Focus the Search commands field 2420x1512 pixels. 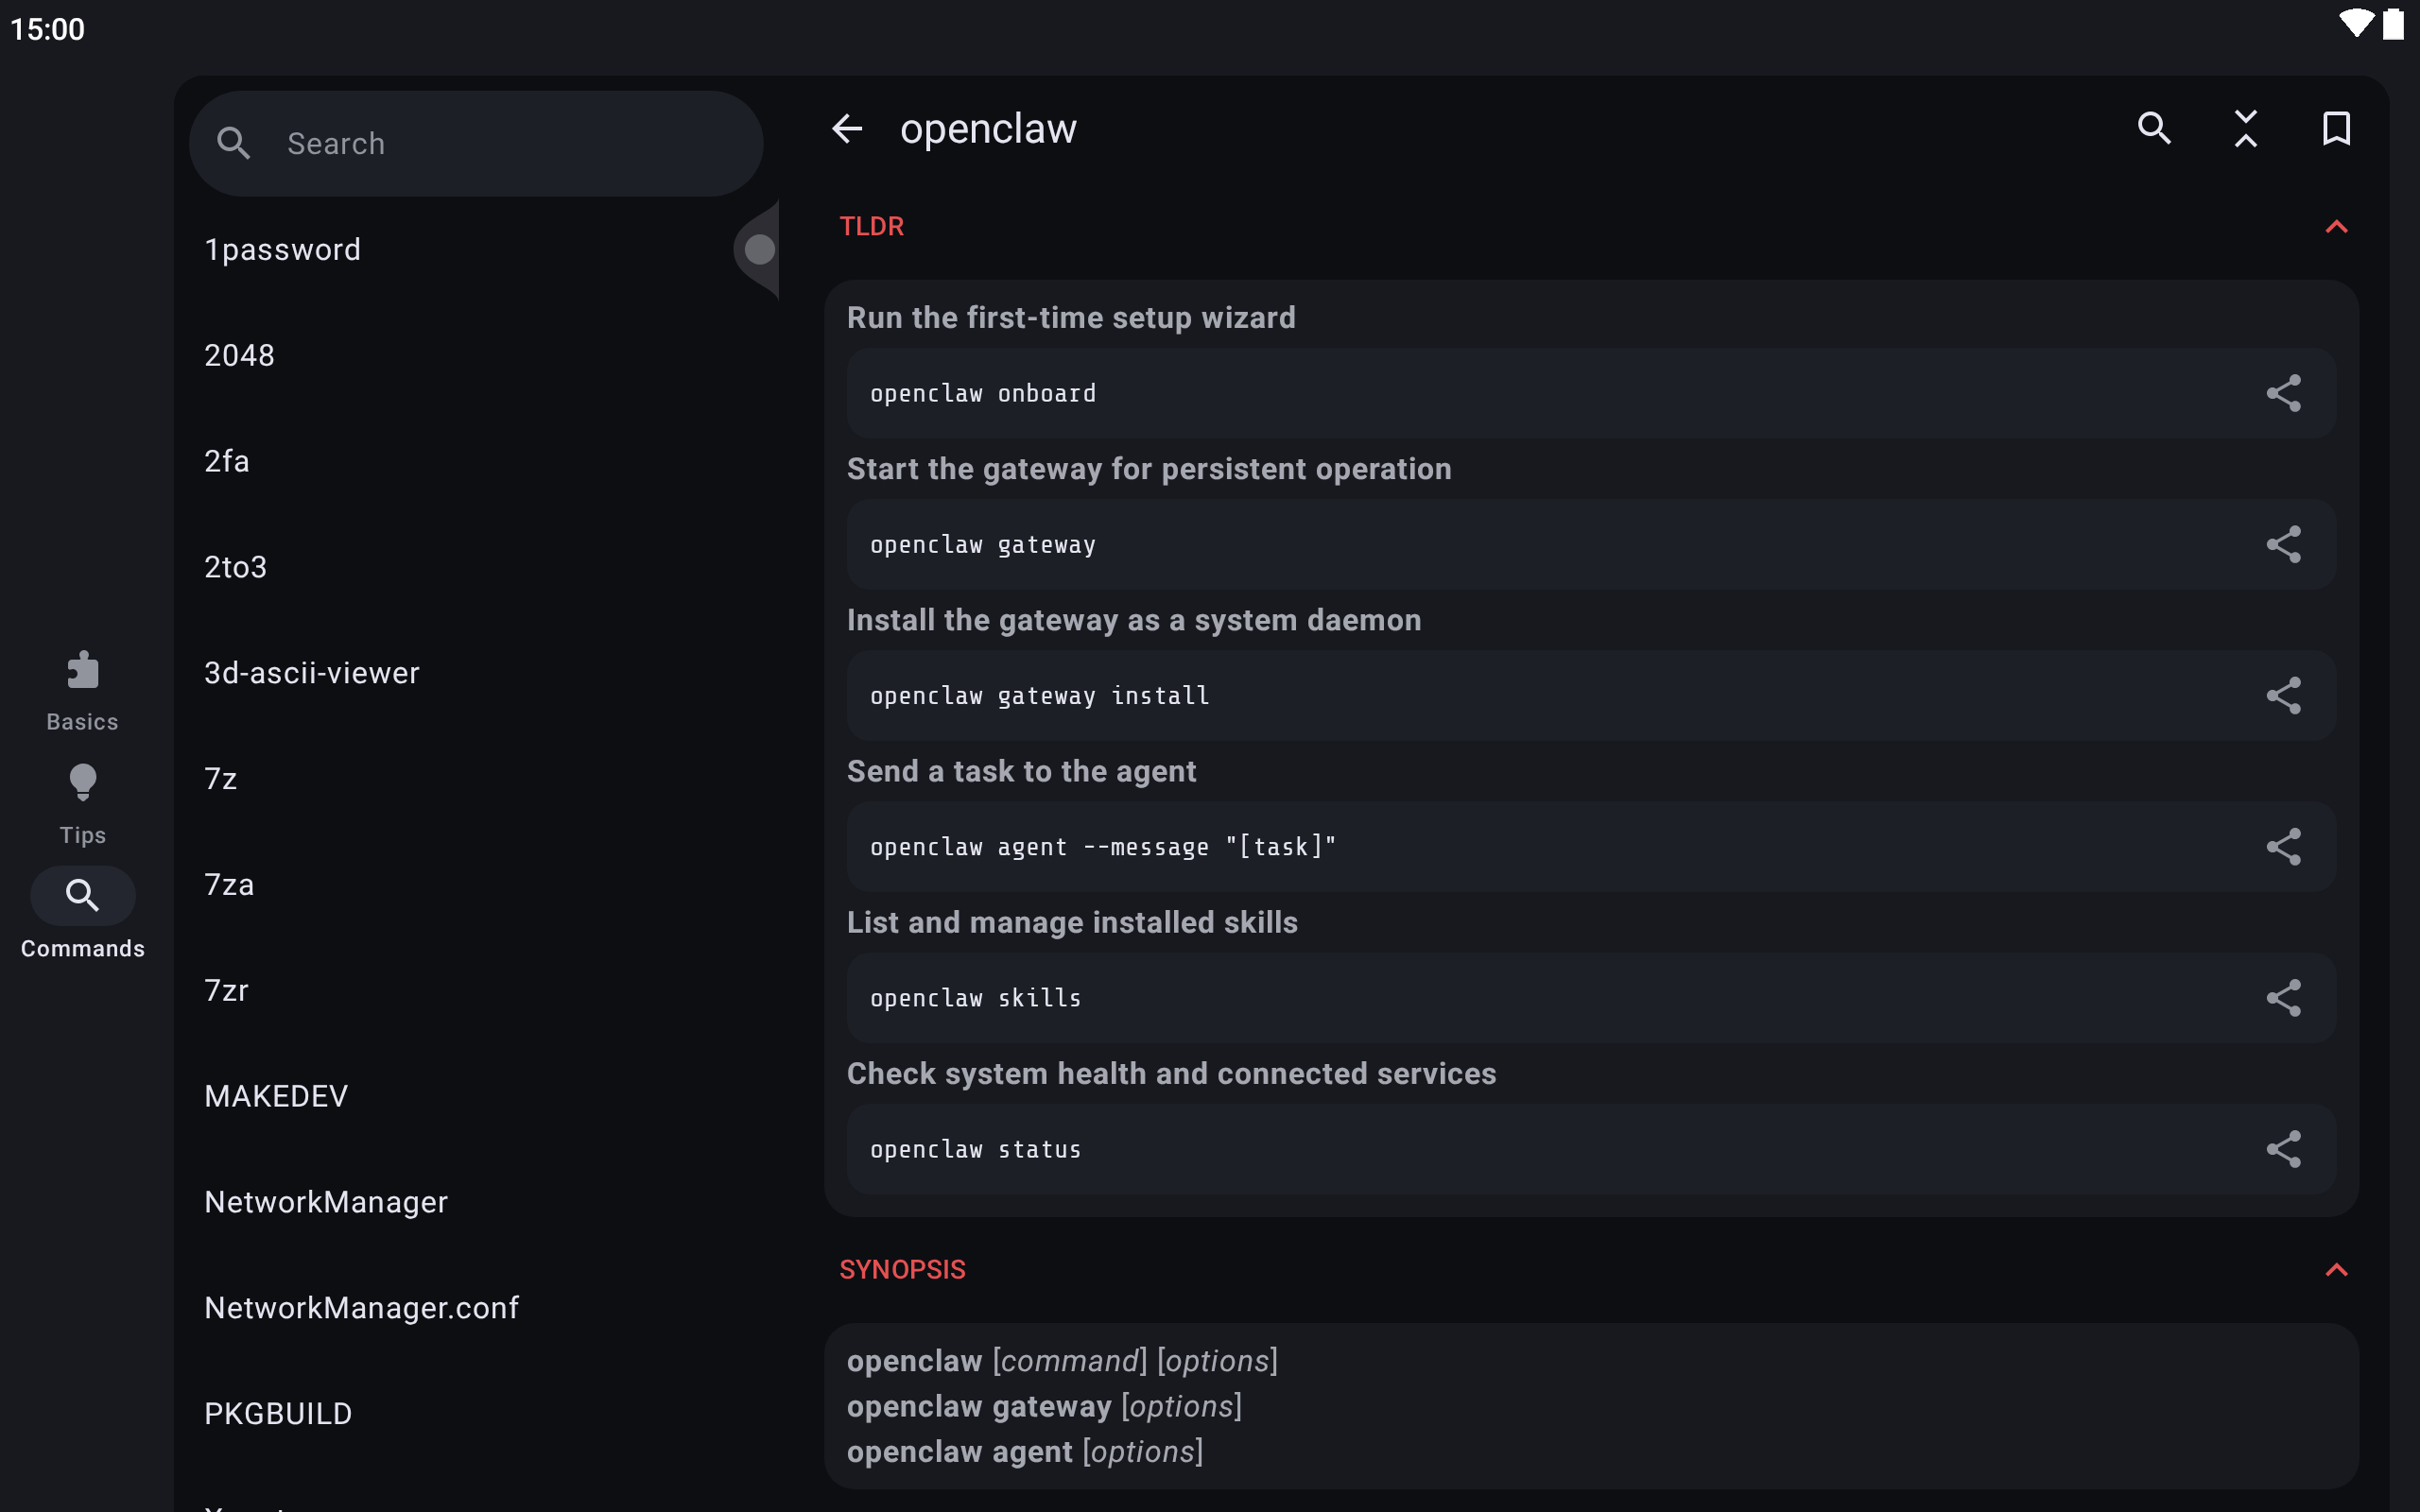click(476, 143)
